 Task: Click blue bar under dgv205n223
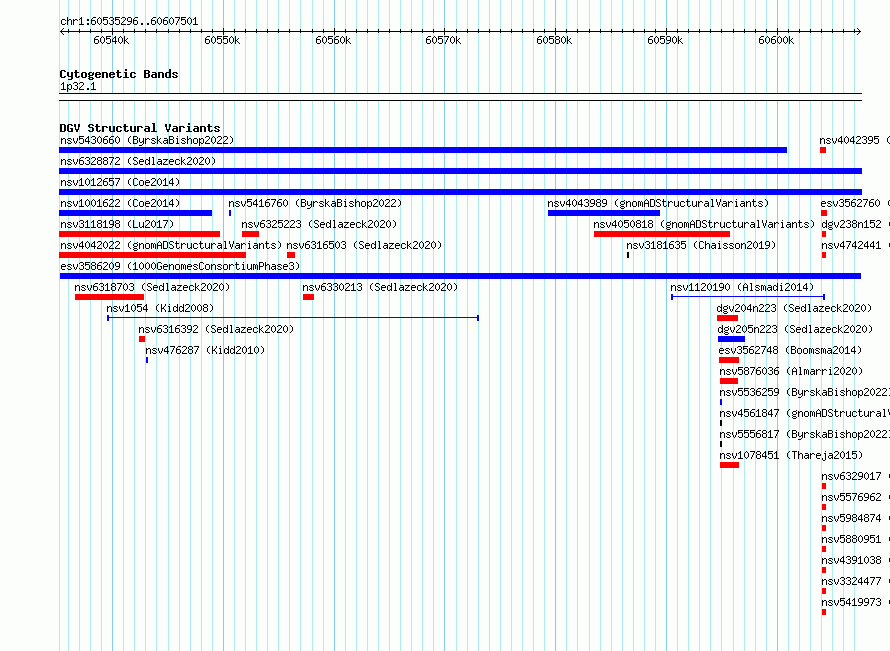coord(732,339)
